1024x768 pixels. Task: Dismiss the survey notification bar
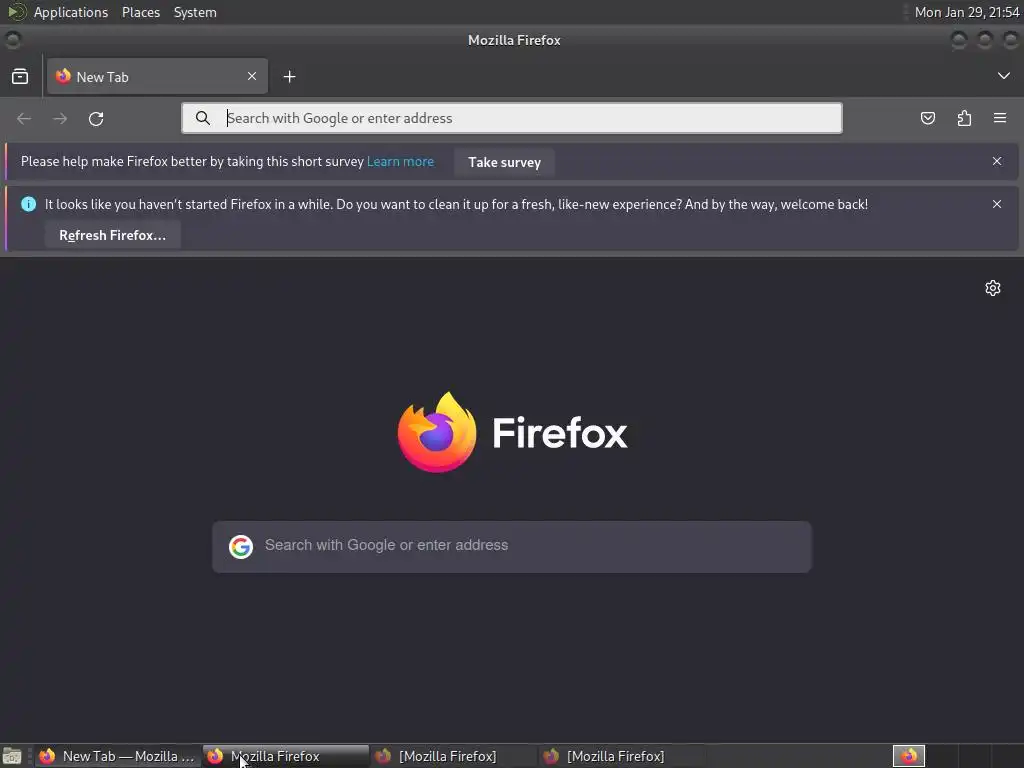pos(997,161)
